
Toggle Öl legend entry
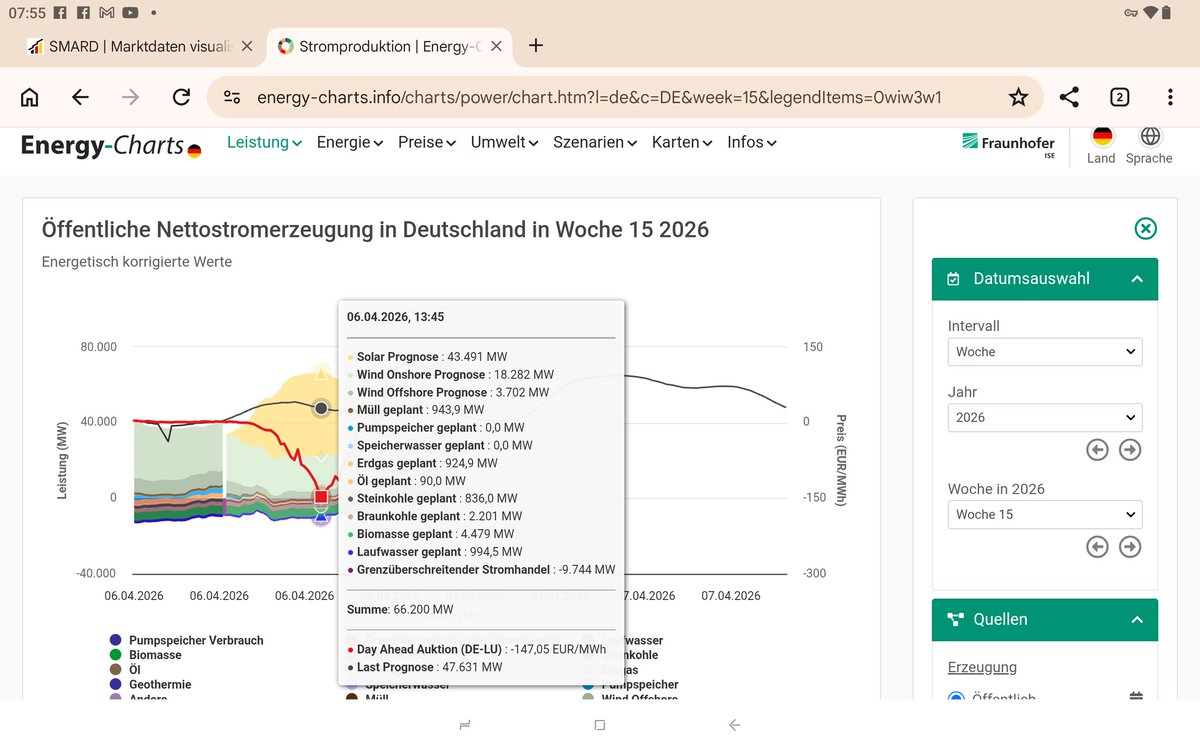(126, 670)
